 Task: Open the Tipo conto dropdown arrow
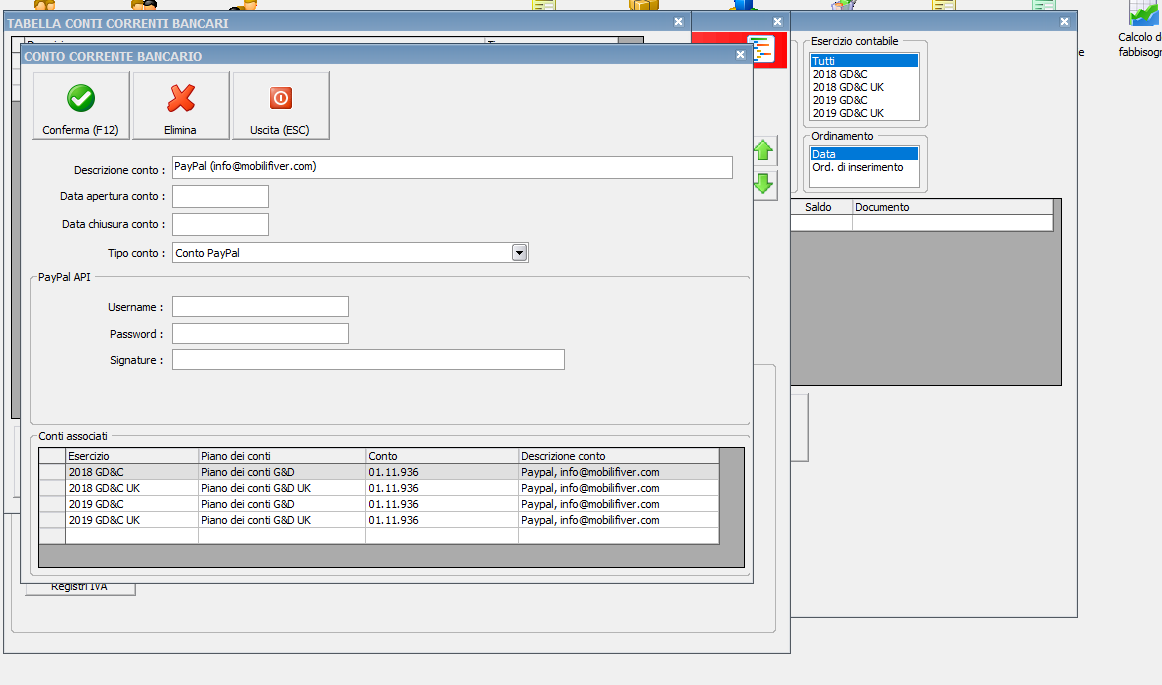pos(519,253)
